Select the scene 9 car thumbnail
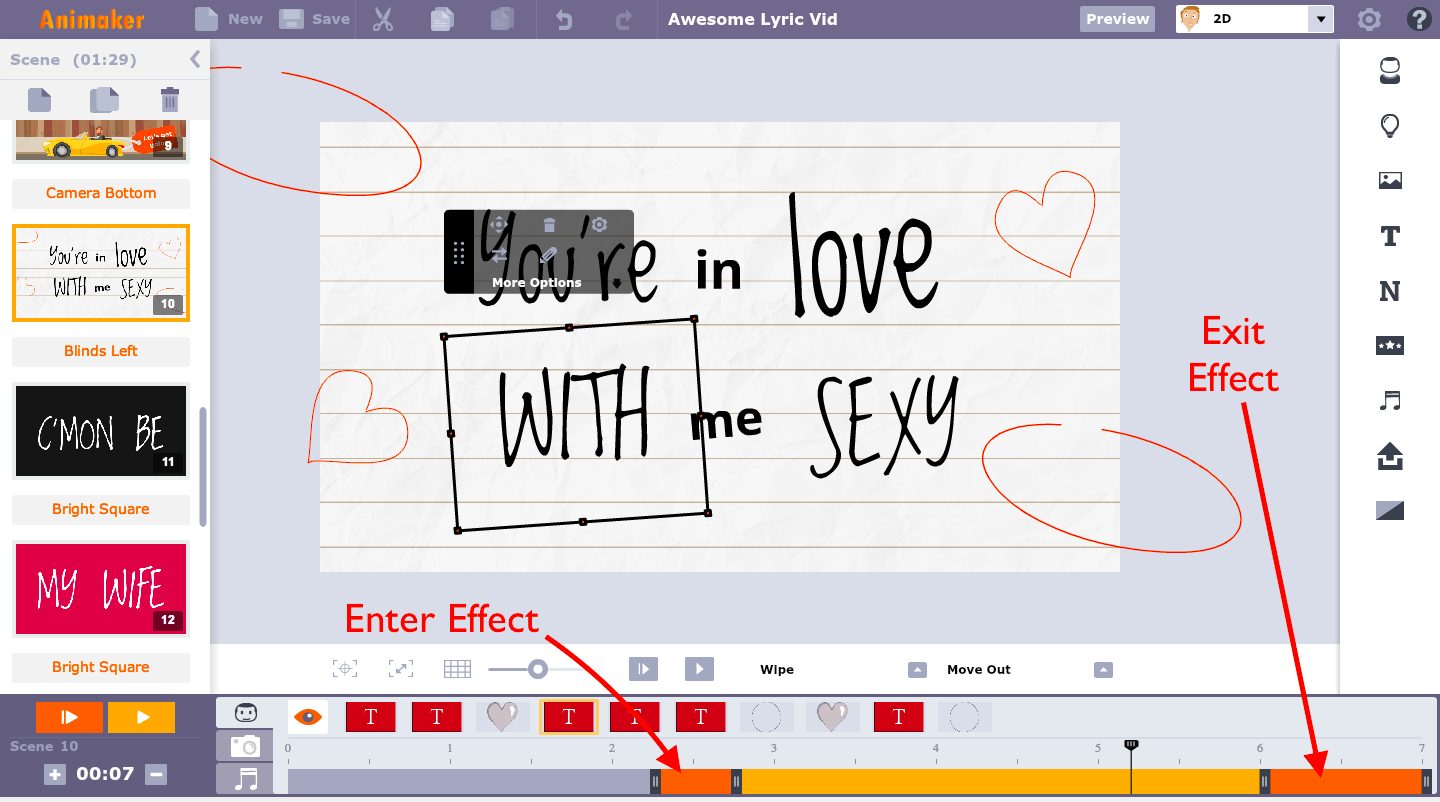The width and height of the screenshot is (1440, 802). point(101,140)
